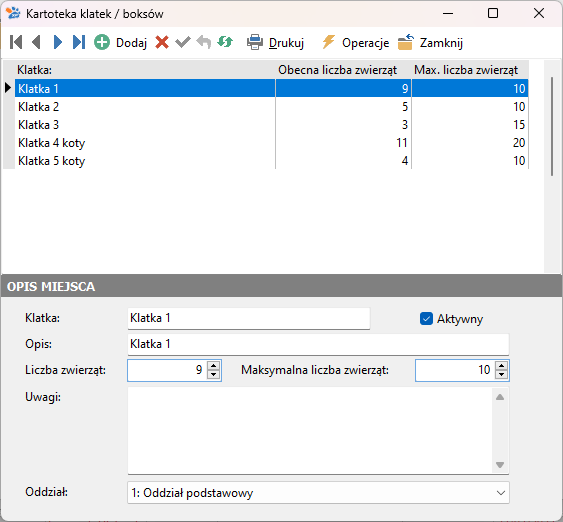Decrease Maksymalna liczba zwierząt with down arrow

point(501,375)
